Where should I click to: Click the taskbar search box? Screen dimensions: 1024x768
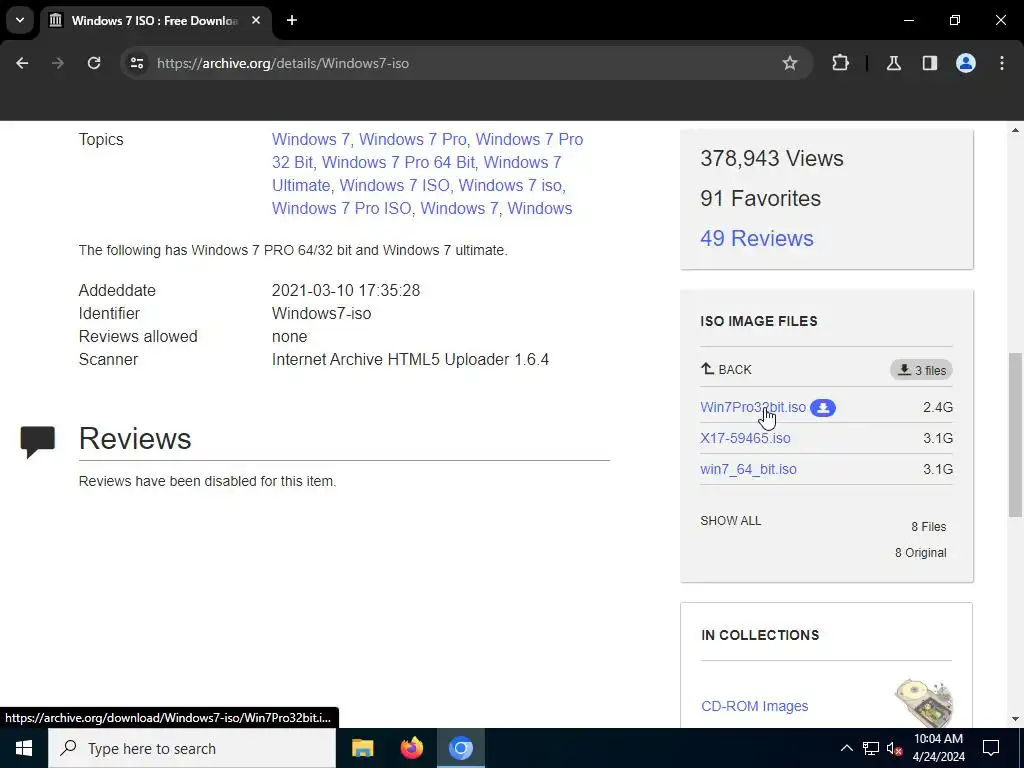pyautogui.click(x=192, y=748)
